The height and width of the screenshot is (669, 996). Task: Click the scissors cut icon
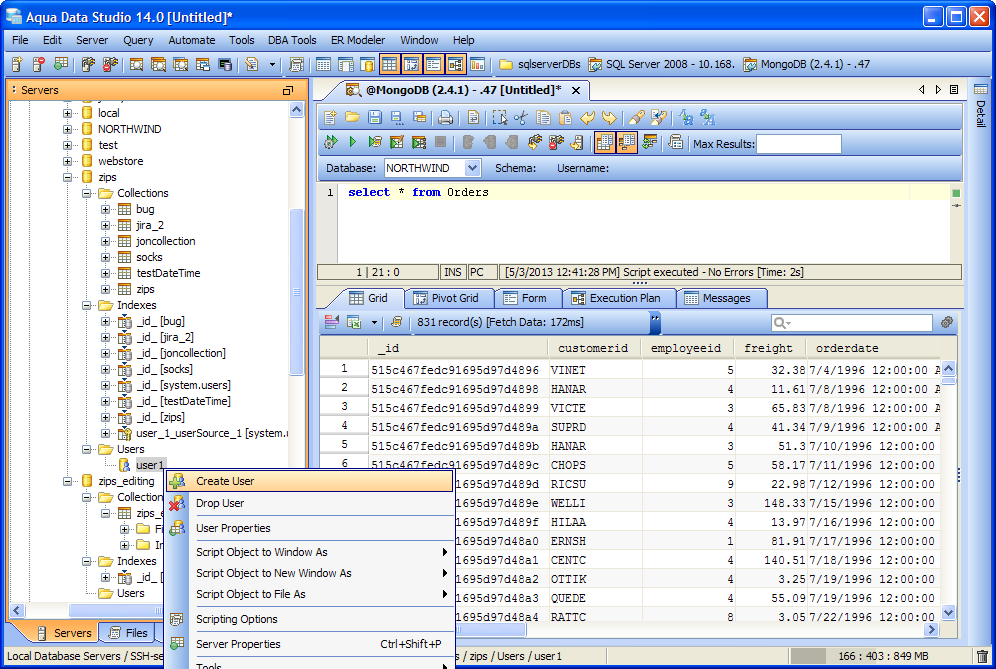pos(521,118)
